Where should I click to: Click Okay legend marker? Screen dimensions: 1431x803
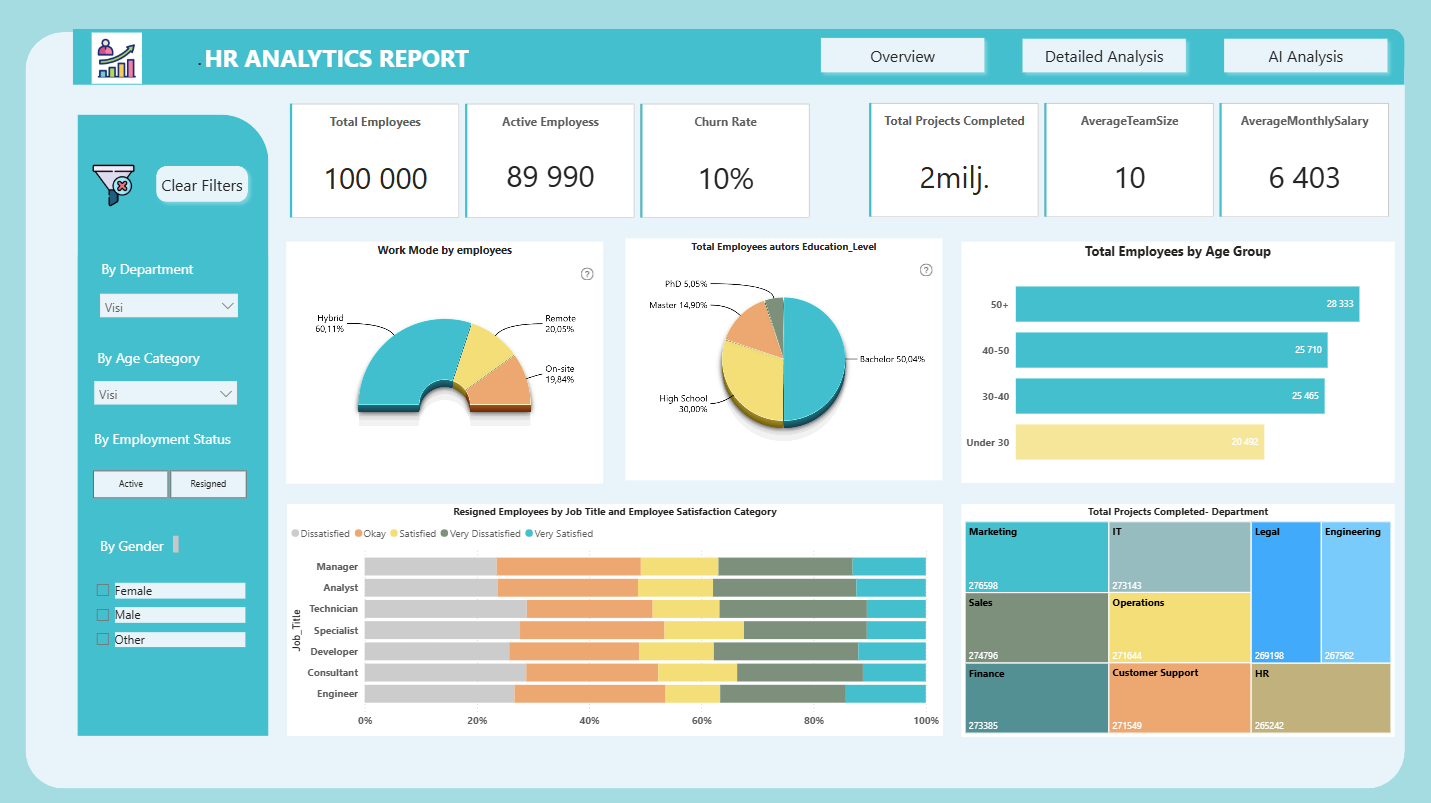pos(357,534)
